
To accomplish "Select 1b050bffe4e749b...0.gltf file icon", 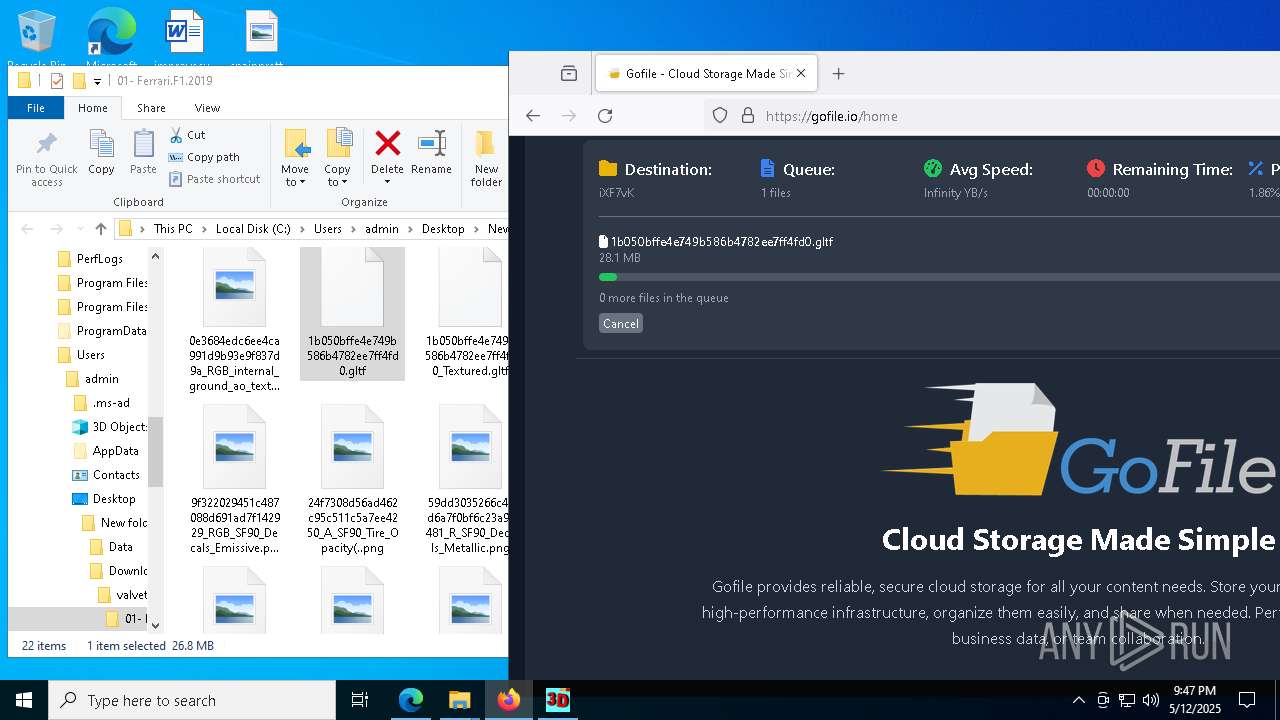I will click(x=352, y=290).
